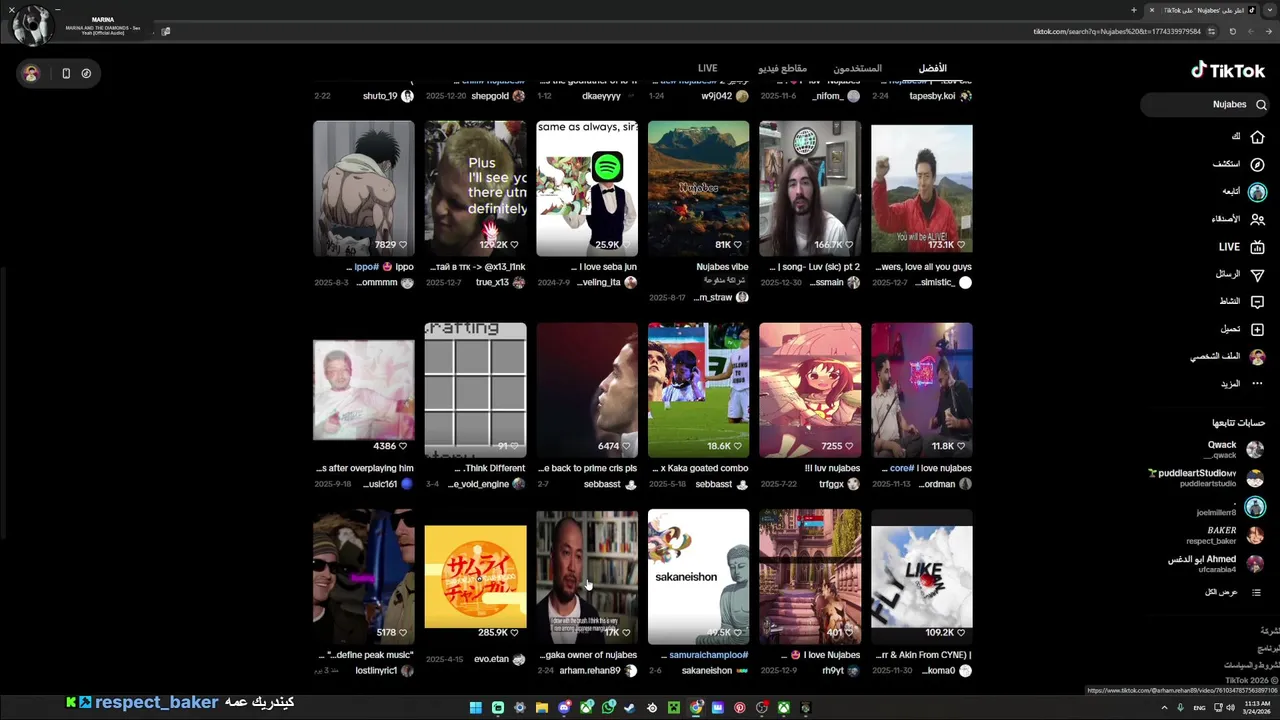This screenshot has width=1280, height=720.
Task: Open the FLY LIKE cloud video thumbnail
Action: click(921, 577)
